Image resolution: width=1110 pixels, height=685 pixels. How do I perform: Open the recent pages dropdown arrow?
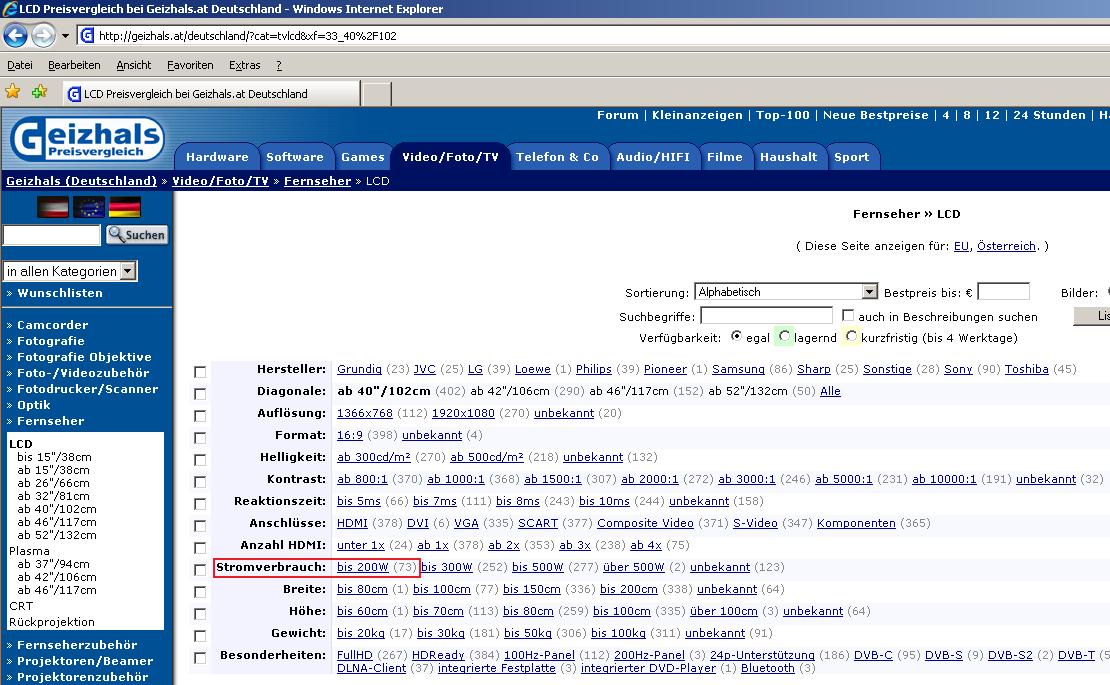65,35
